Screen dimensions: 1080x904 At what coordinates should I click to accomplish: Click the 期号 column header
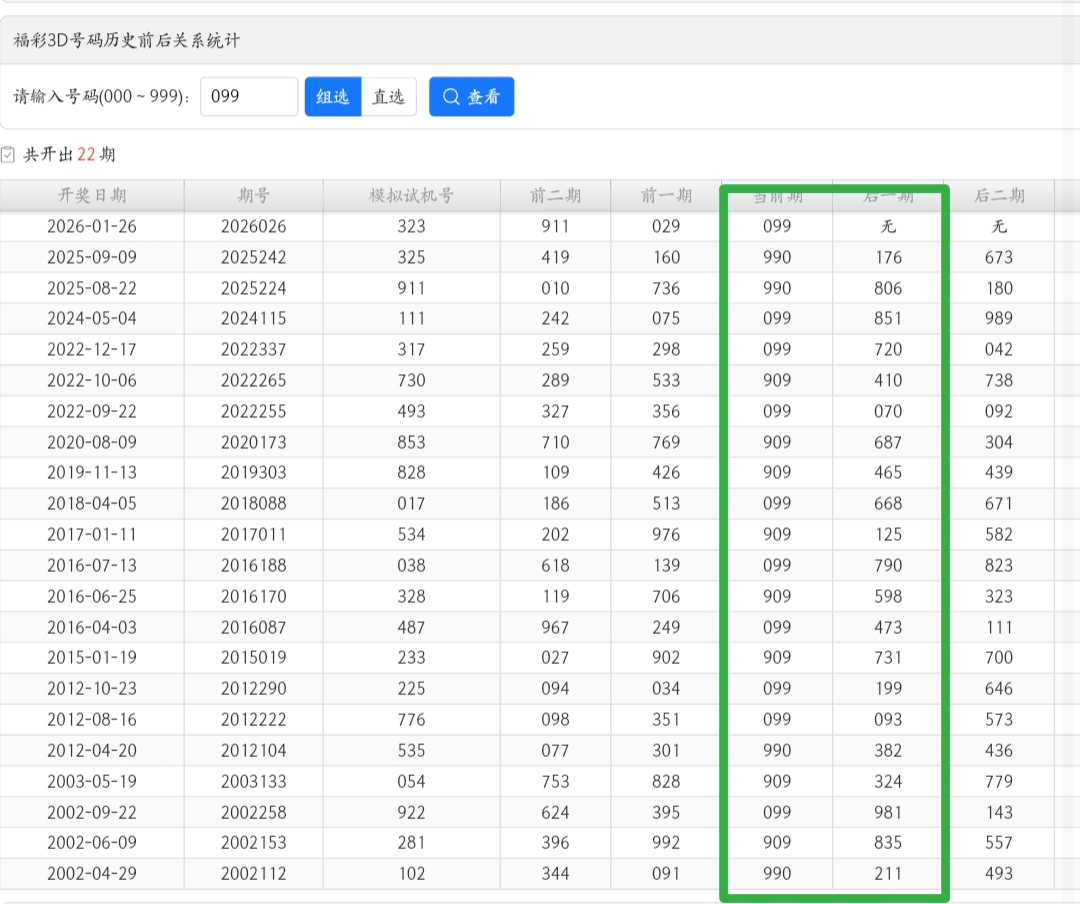tap(253, 196)
